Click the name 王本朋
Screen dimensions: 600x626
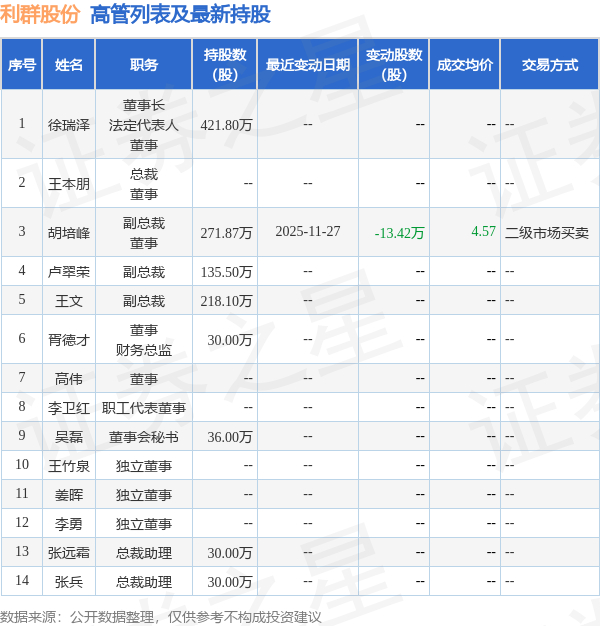click(x=69, y=184)
